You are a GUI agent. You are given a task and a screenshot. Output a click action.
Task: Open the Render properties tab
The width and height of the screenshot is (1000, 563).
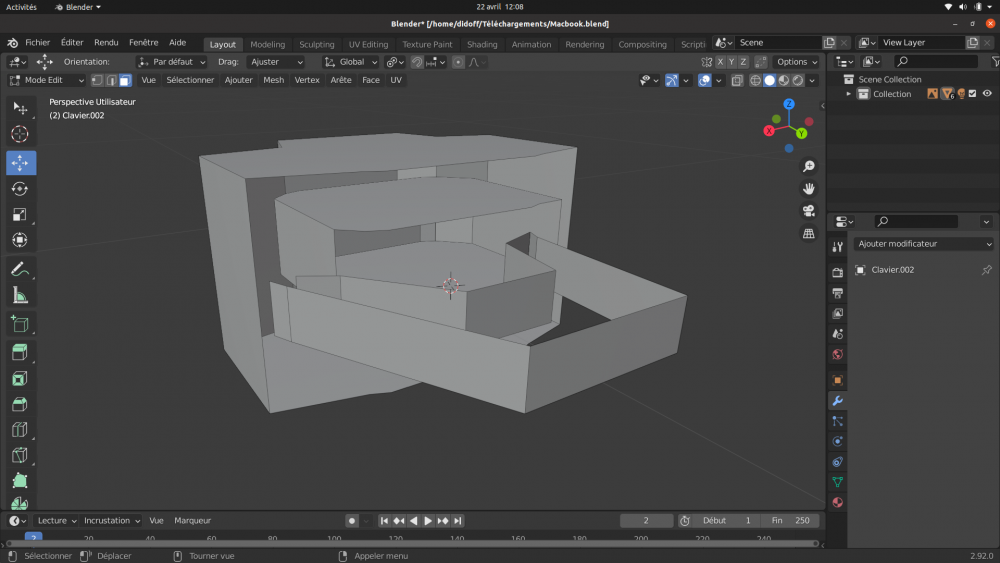pyautogui.click(x=837, y=272)
